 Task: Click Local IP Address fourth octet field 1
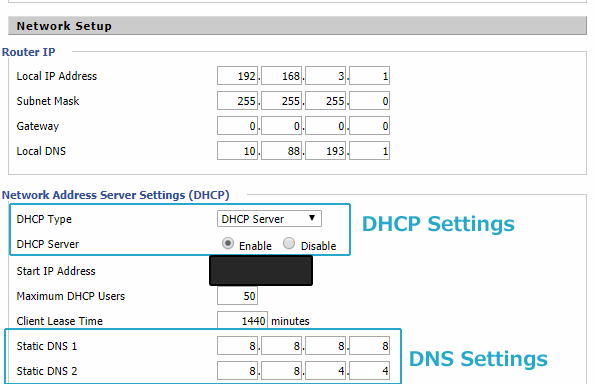coord(369,76)
